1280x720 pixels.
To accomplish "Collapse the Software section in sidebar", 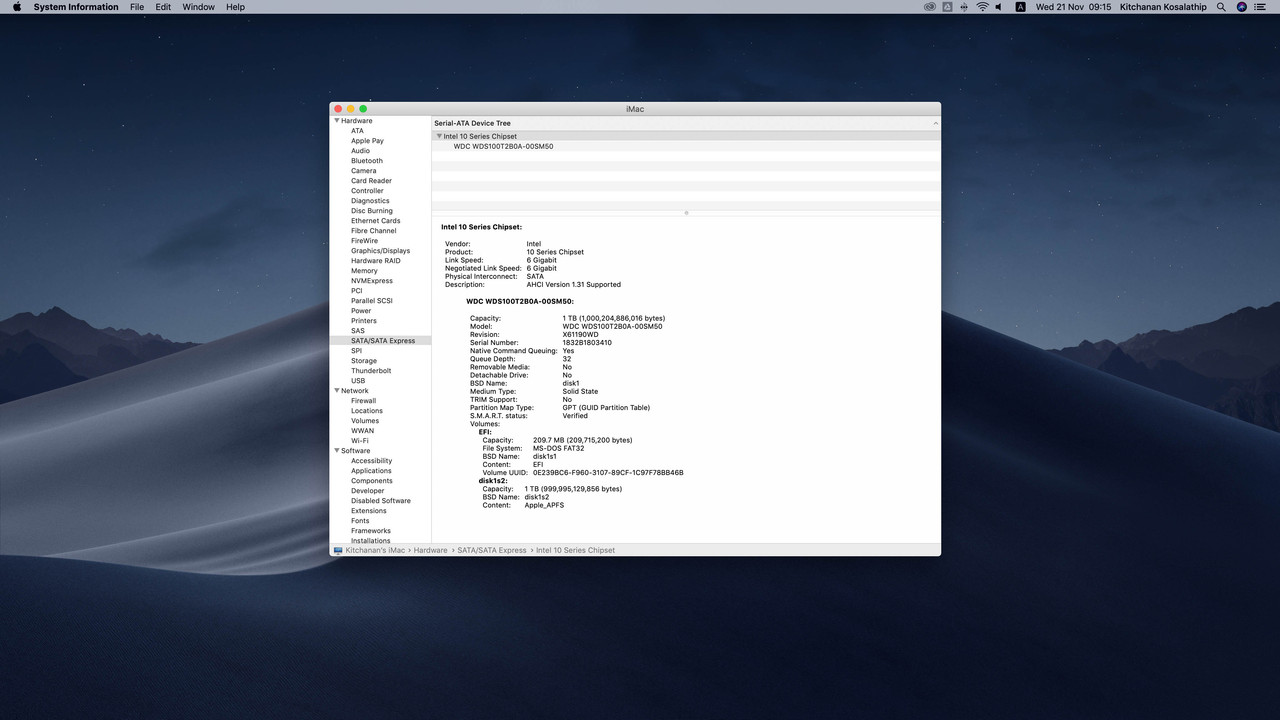I will coord(337,451).
